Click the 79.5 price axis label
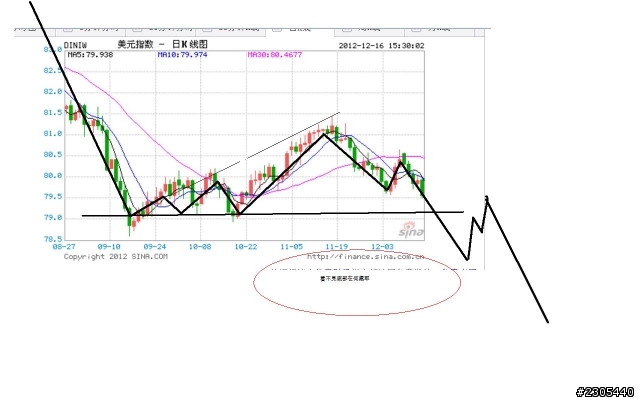 coord(53,197)
